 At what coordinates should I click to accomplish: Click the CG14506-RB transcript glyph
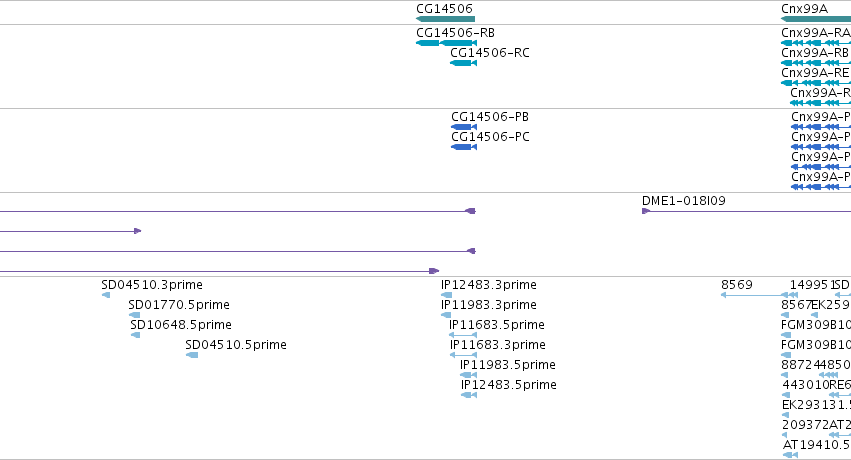(446, 43)
